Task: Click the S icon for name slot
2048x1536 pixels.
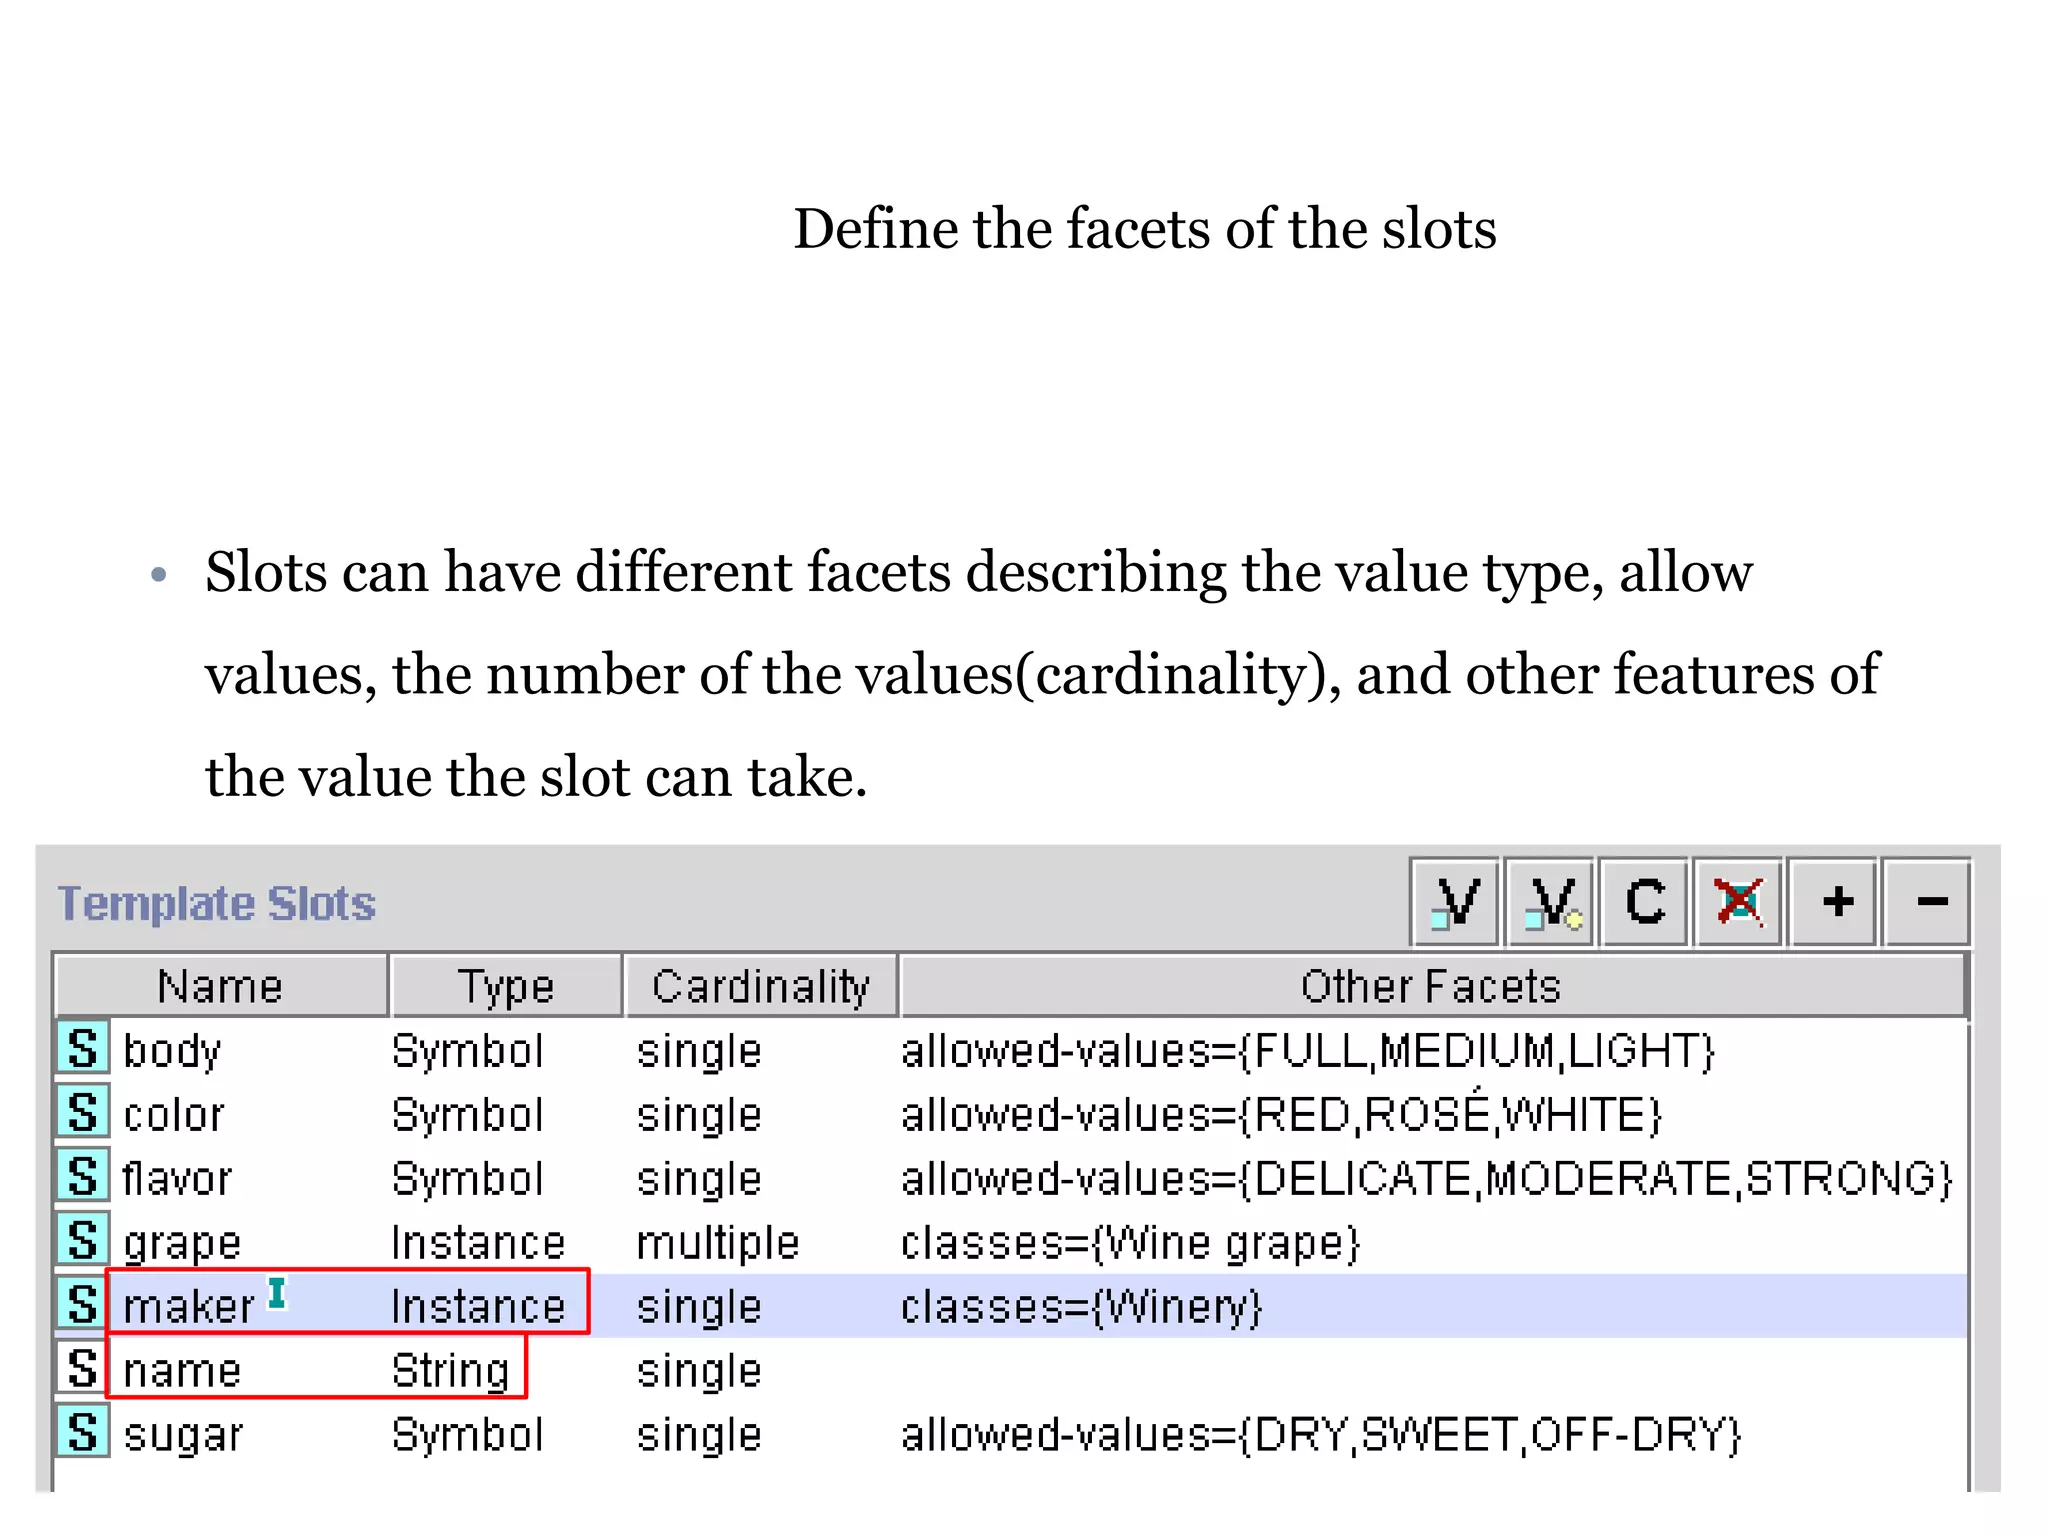Action: [x=83, y=1369]
